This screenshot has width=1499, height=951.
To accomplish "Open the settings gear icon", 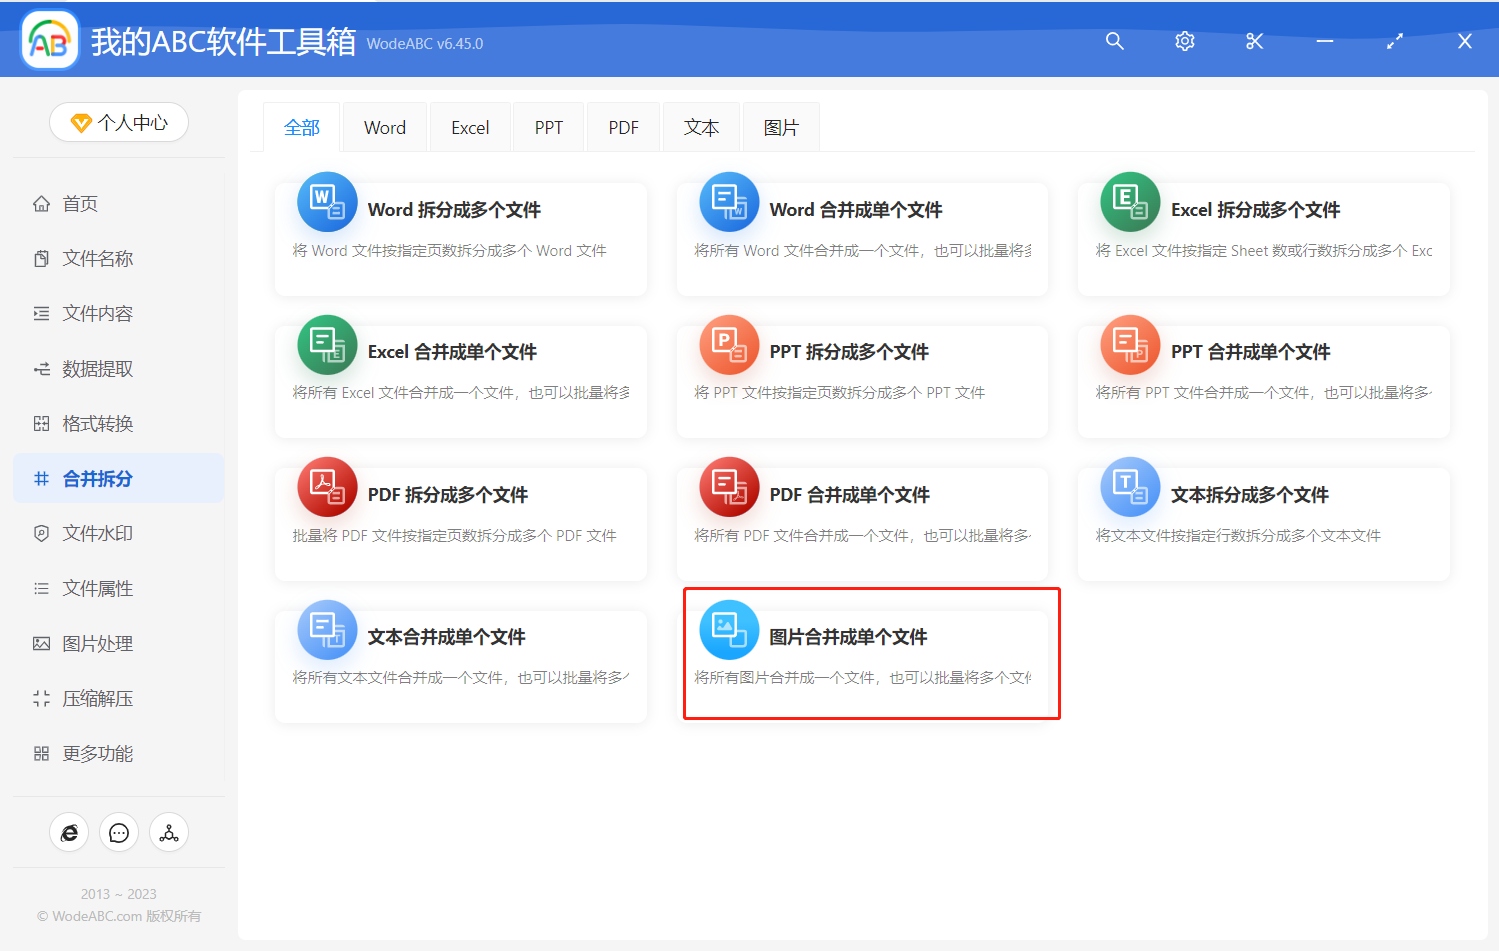I will pos(1184,41).
